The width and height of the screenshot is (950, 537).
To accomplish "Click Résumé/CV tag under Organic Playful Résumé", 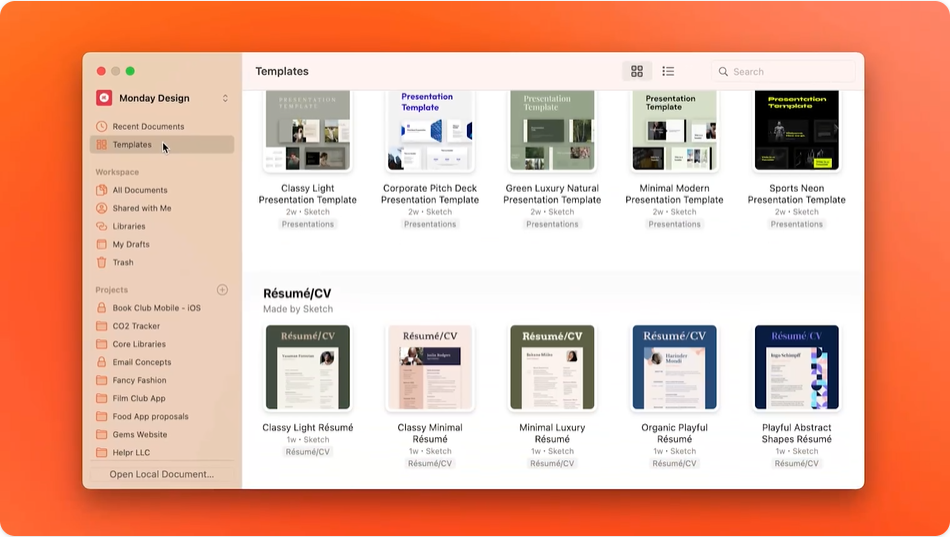I will point(674,464).
